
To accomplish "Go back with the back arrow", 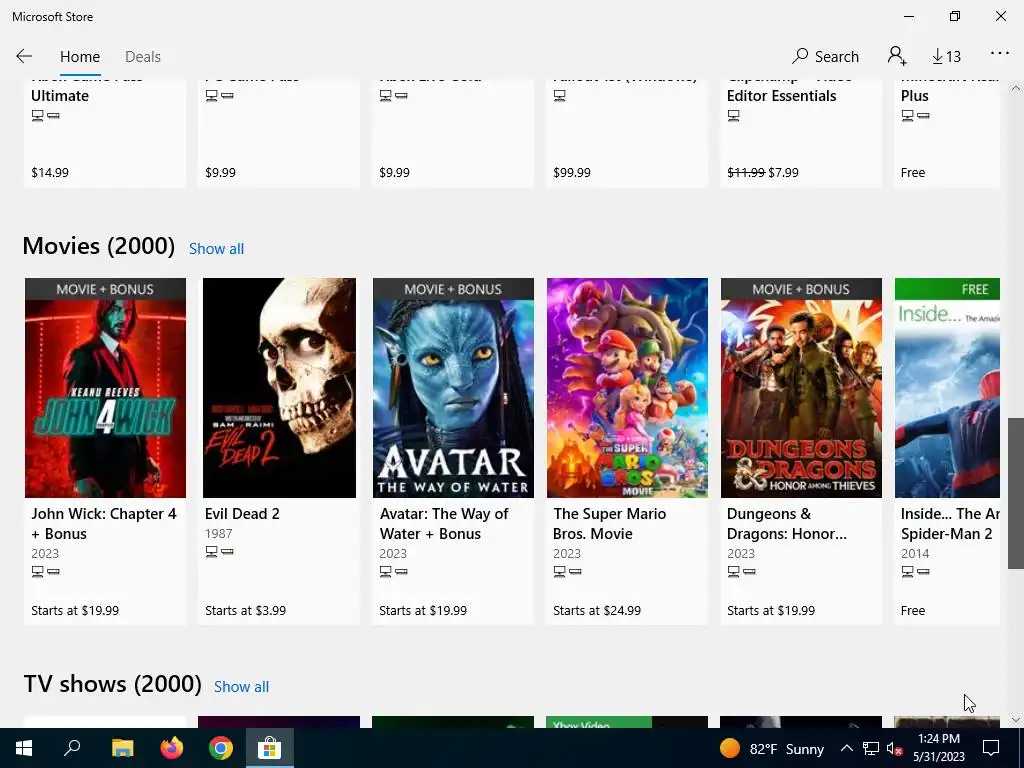I will point(24,56).
